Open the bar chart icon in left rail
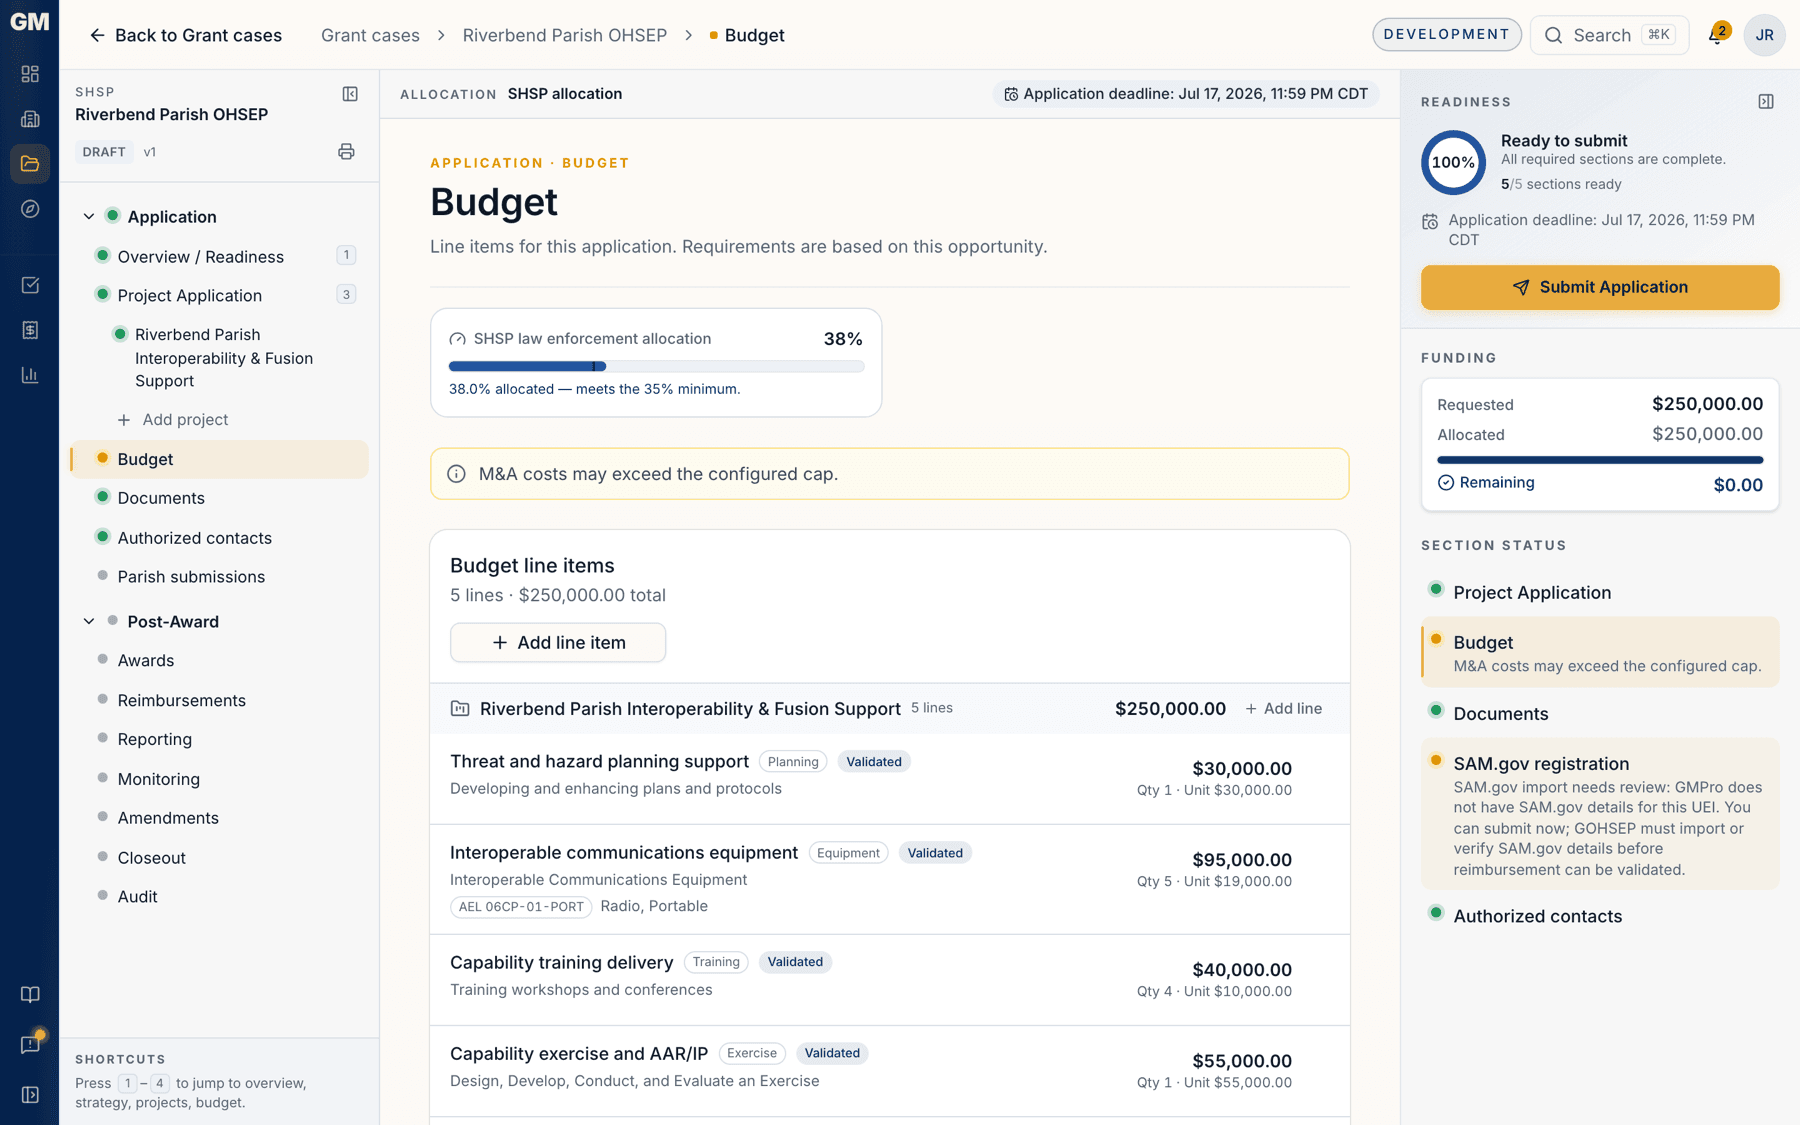 pos(30,375)
